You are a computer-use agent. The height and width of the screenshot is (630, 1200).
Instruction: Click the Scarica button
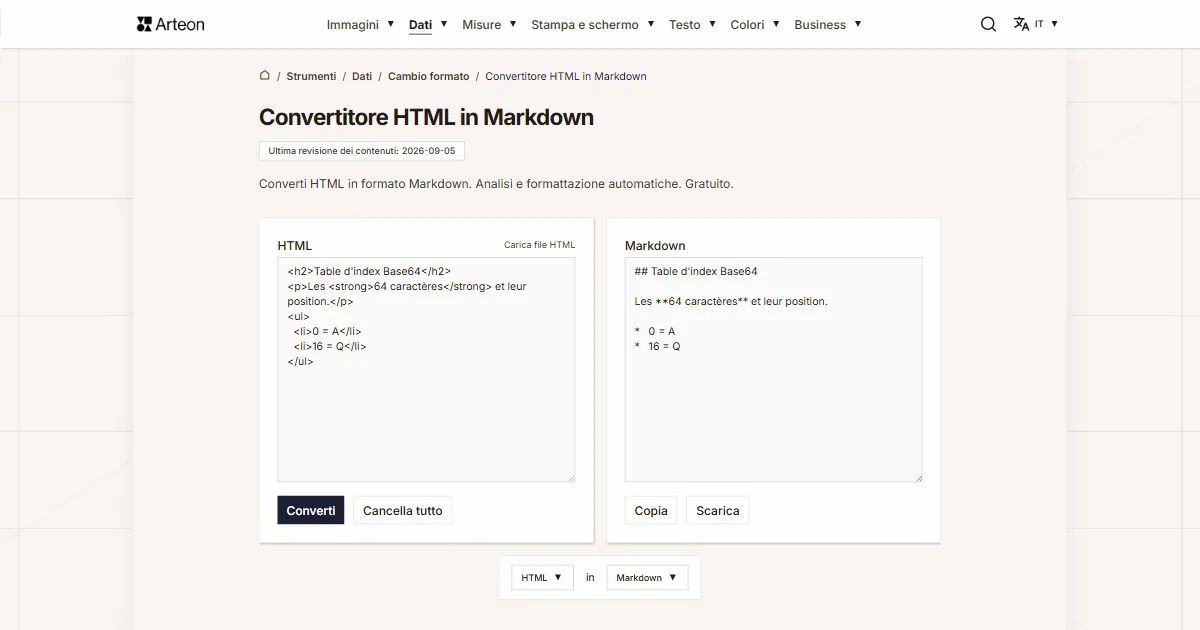tap(718, 510)
